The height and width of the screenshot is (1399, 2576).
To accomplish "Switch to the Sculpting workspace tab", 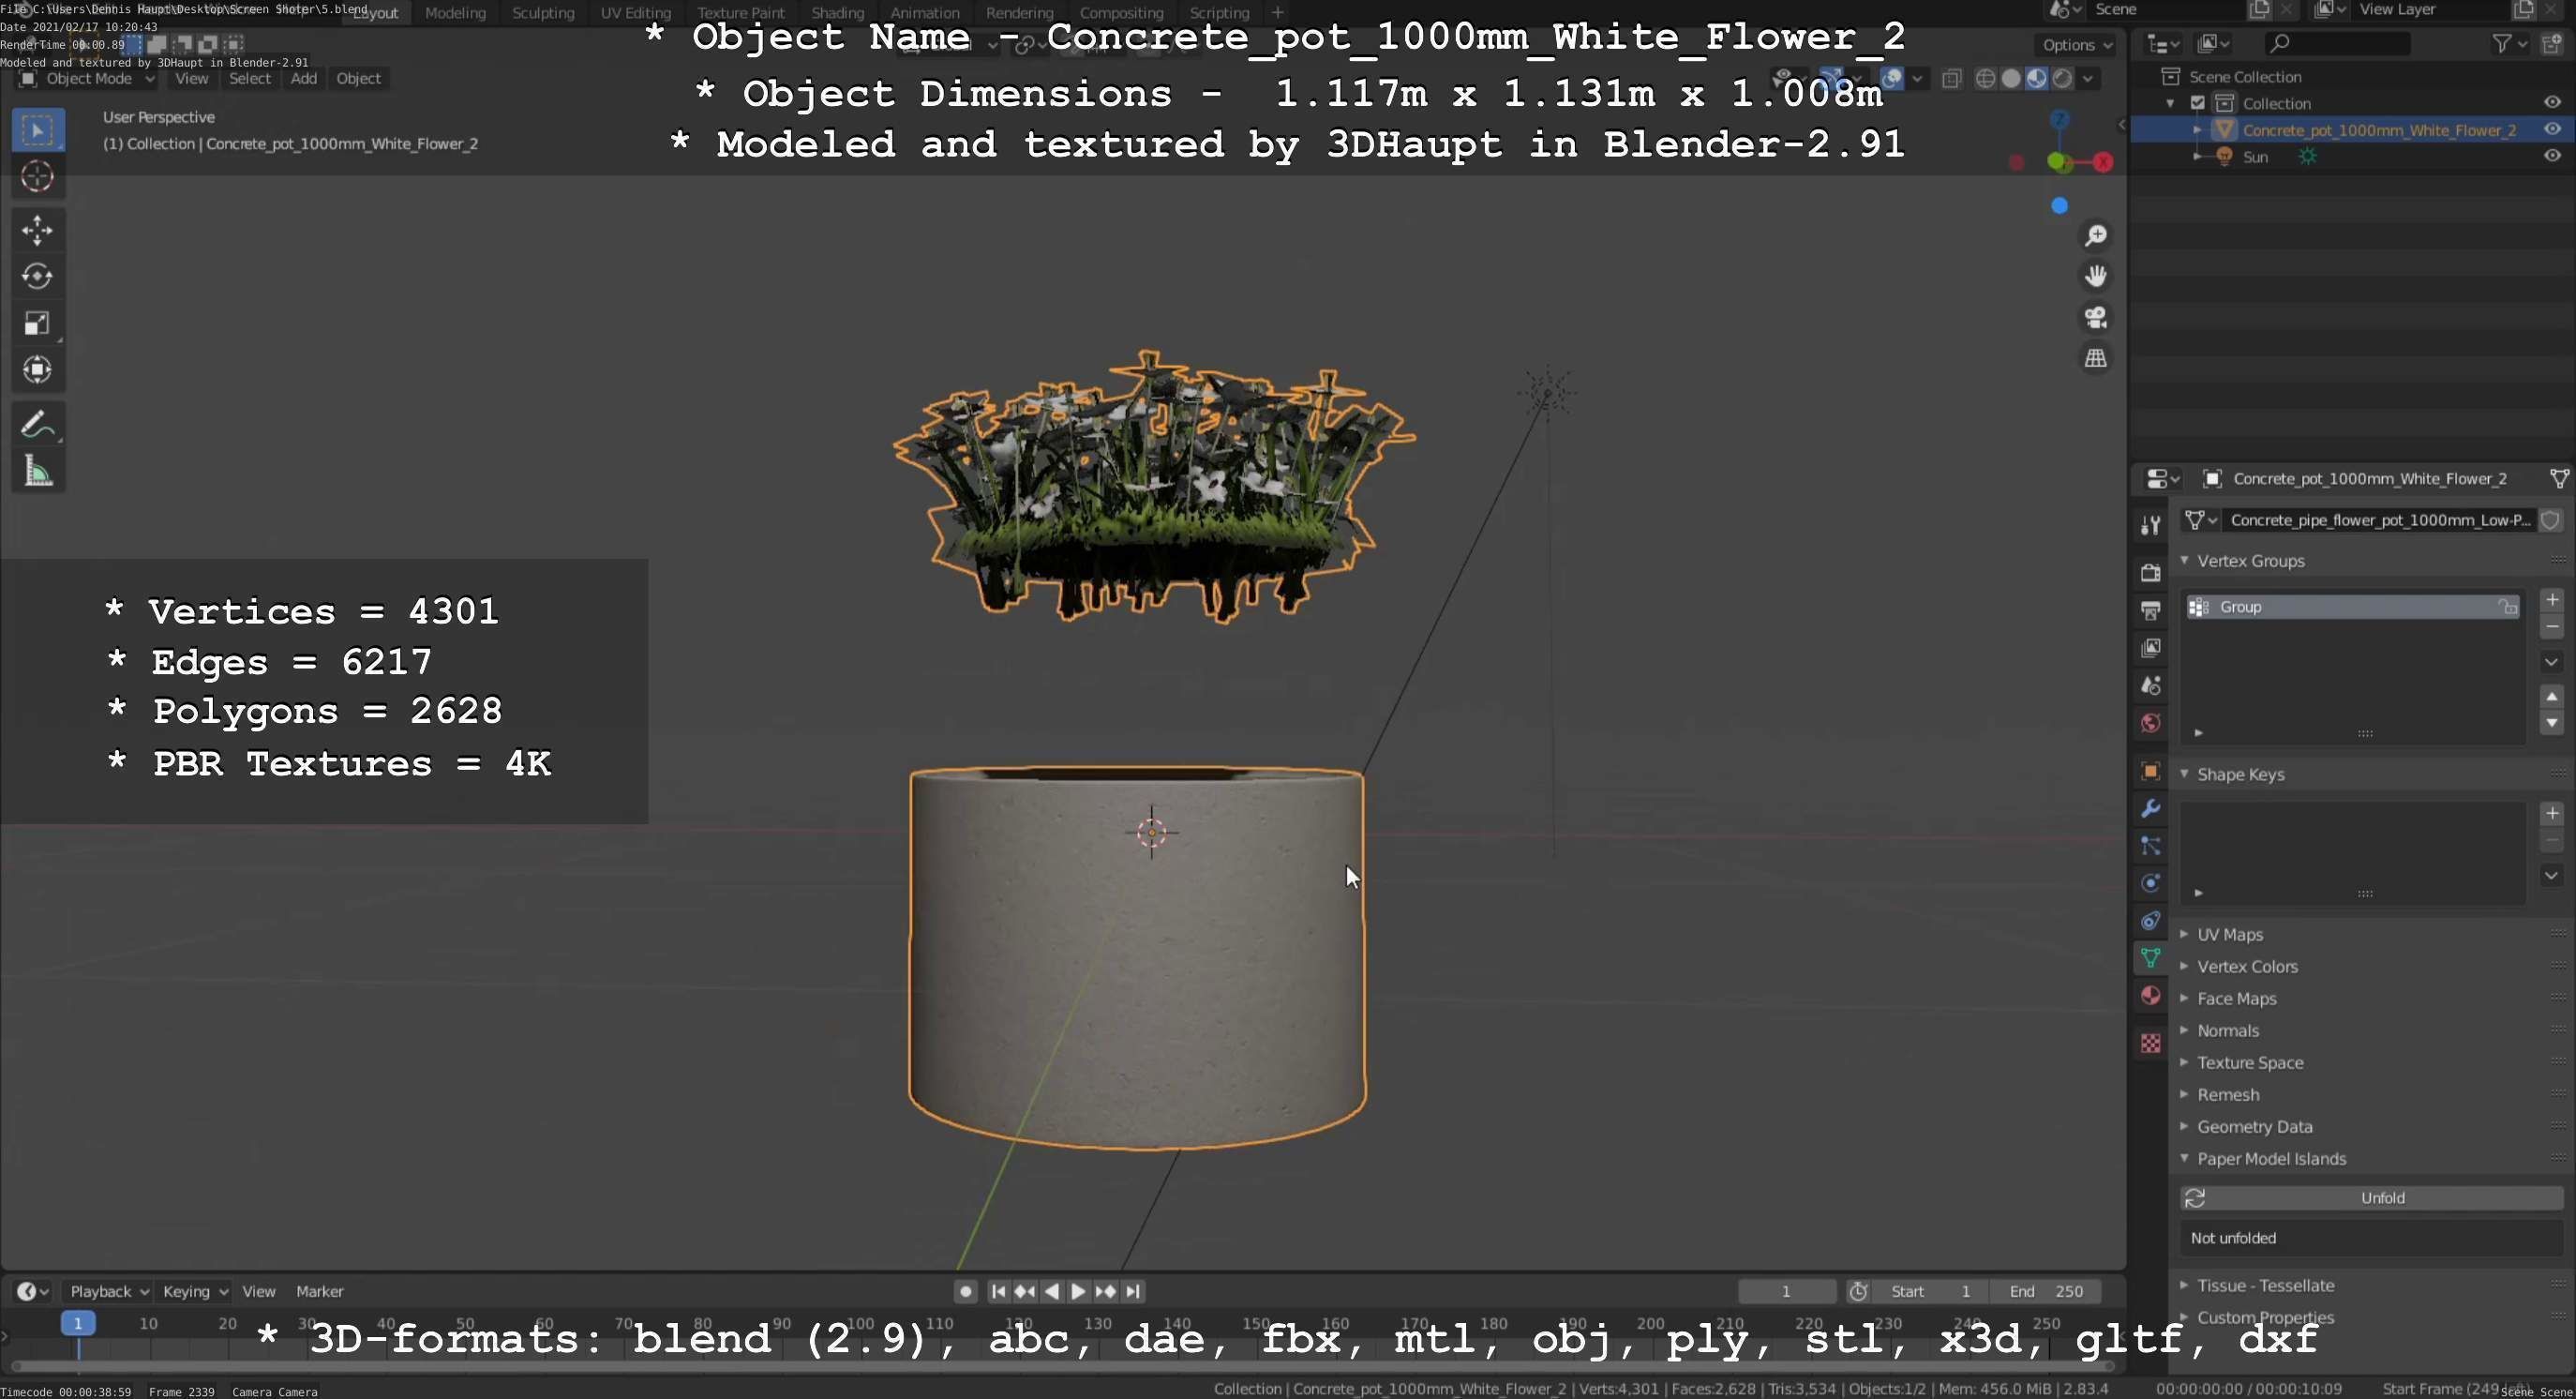I will [x=543, y=13].
